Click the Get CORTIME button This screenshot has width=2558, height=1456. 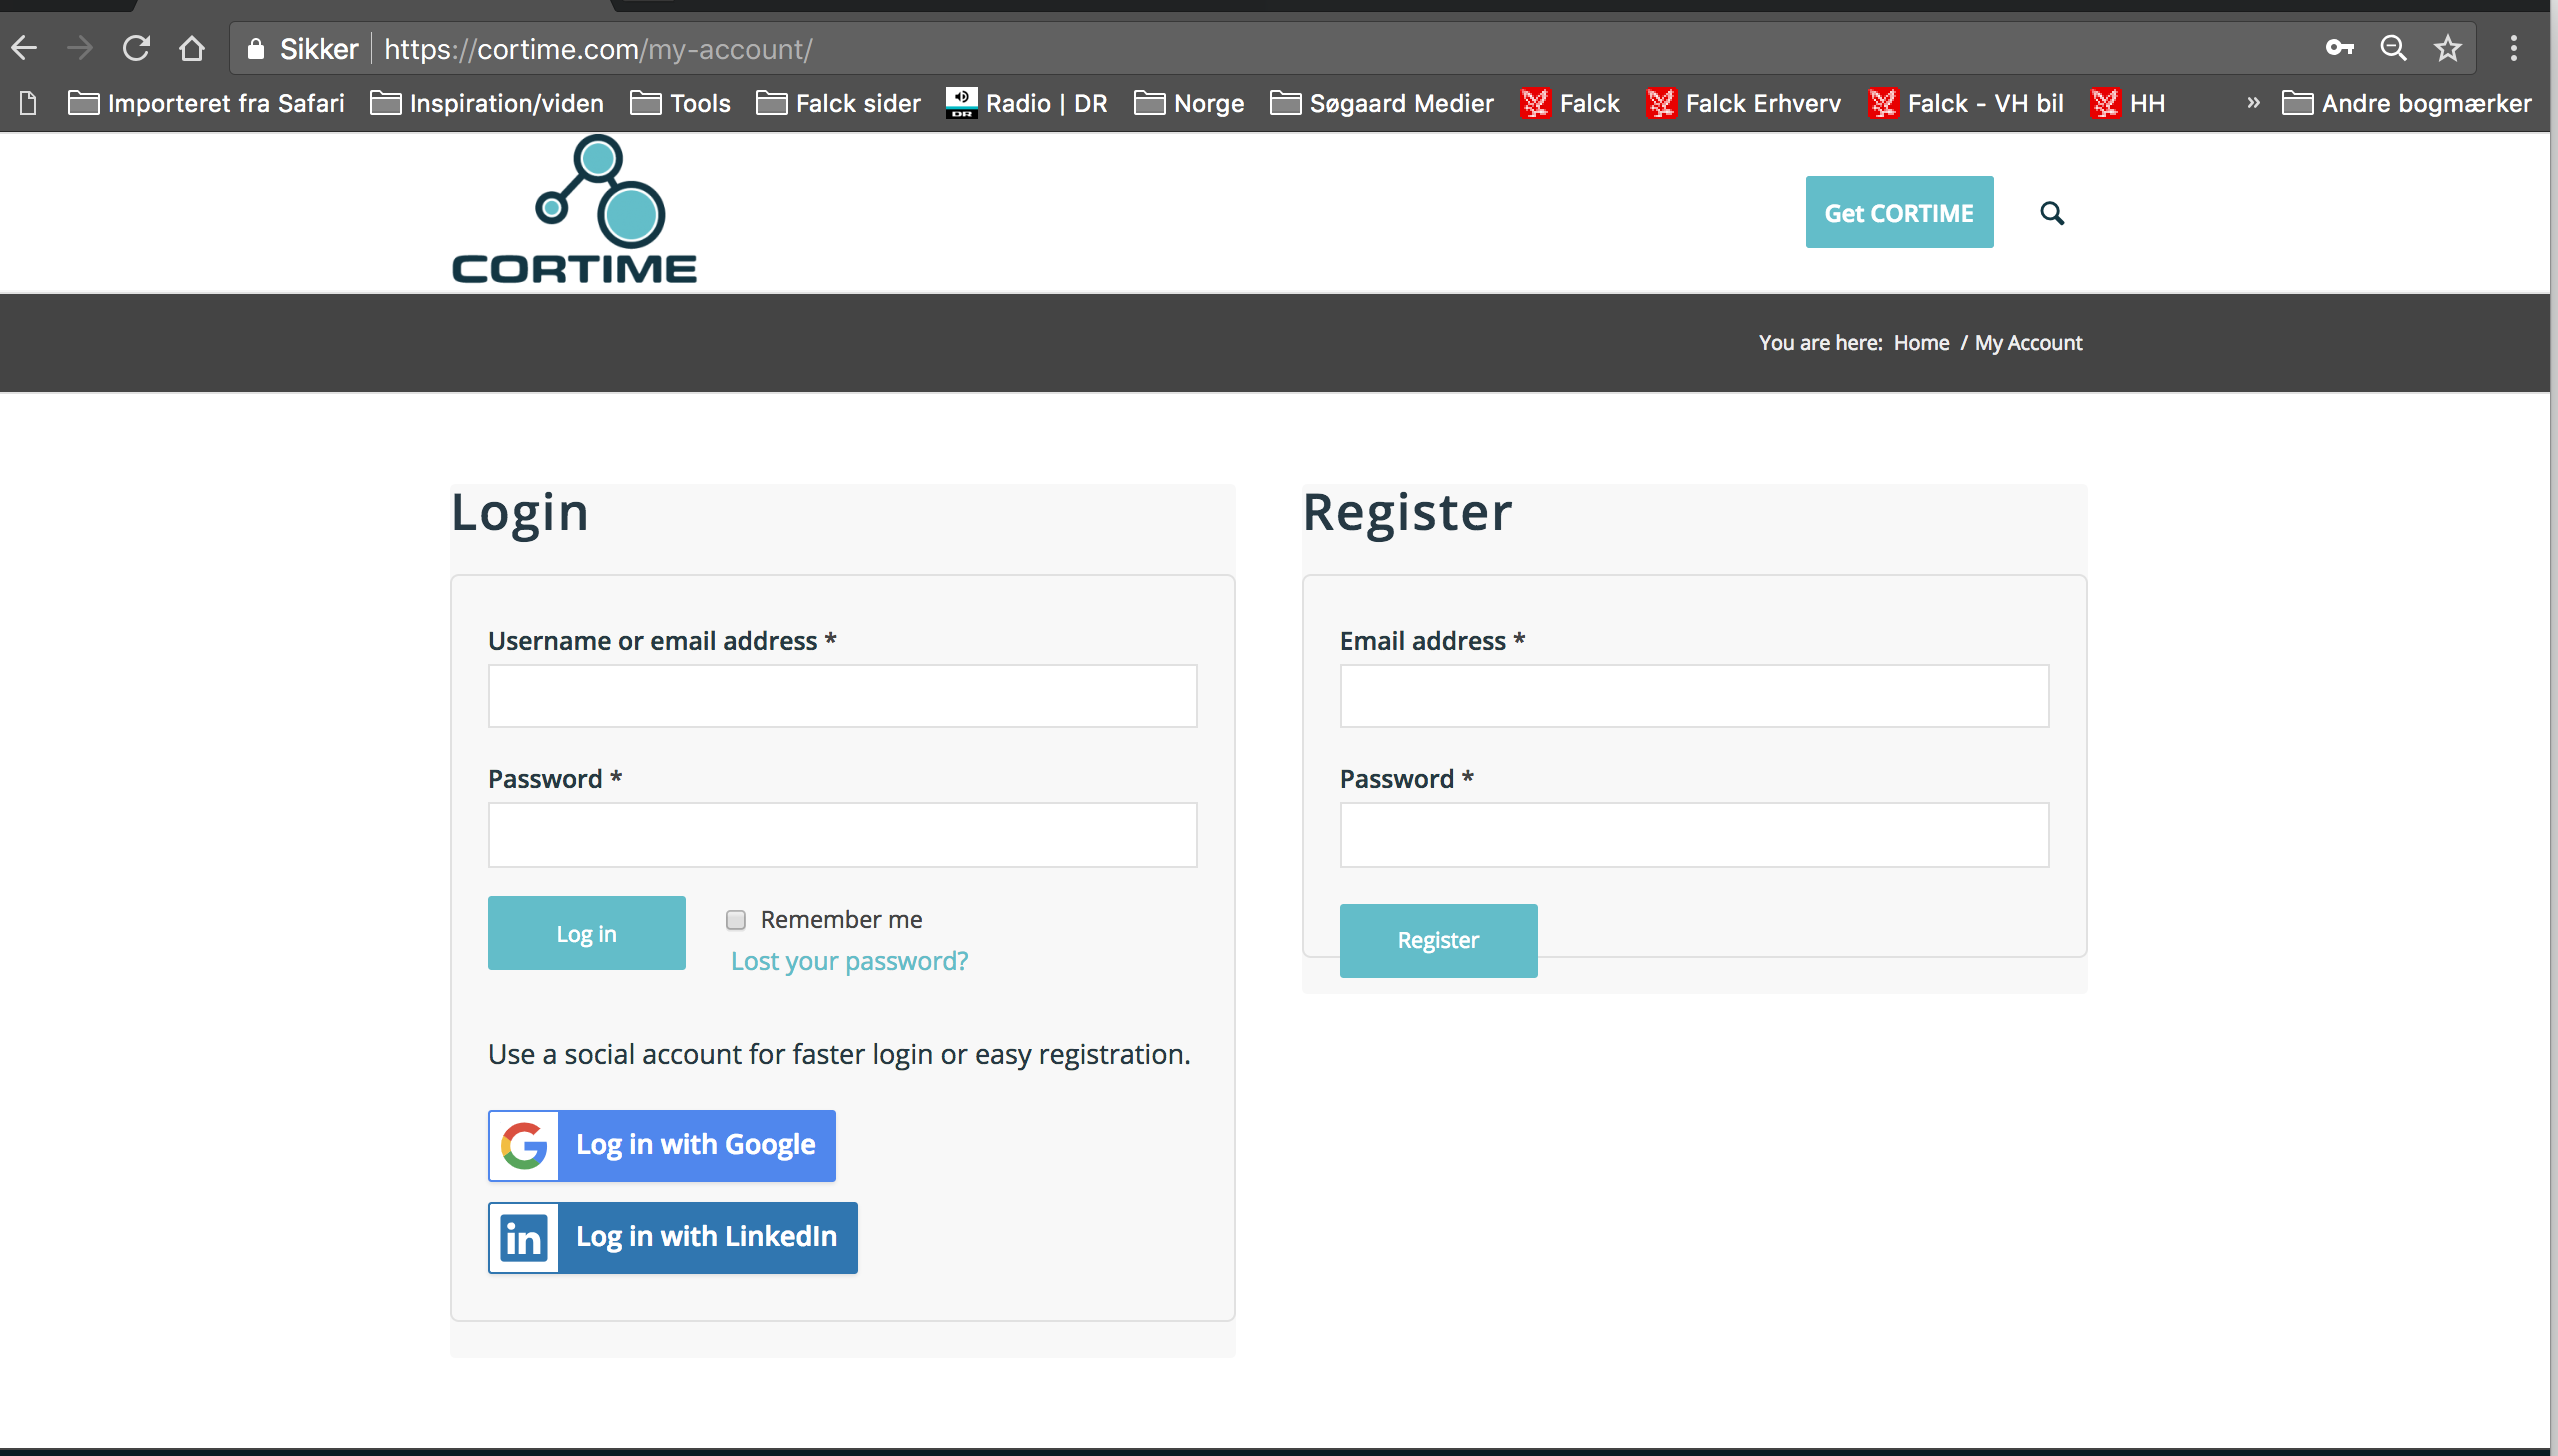[x=1899, y=212]
